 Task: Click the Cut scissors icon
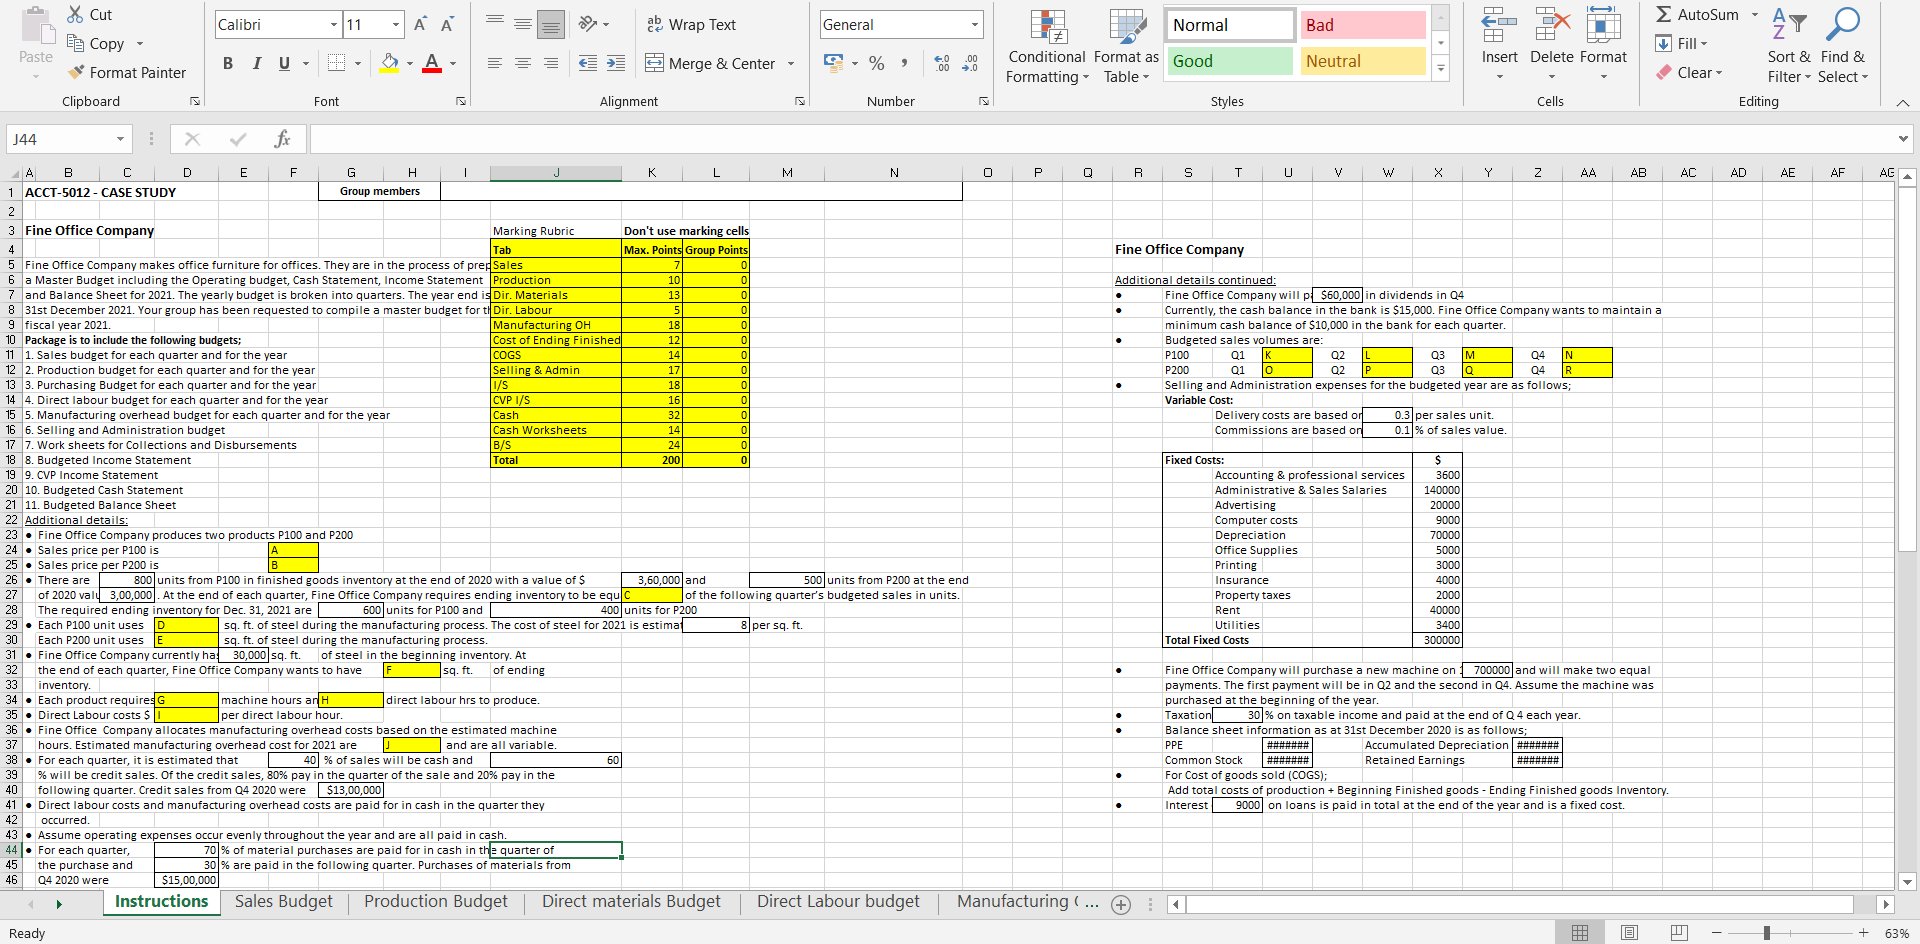(75, 15)
